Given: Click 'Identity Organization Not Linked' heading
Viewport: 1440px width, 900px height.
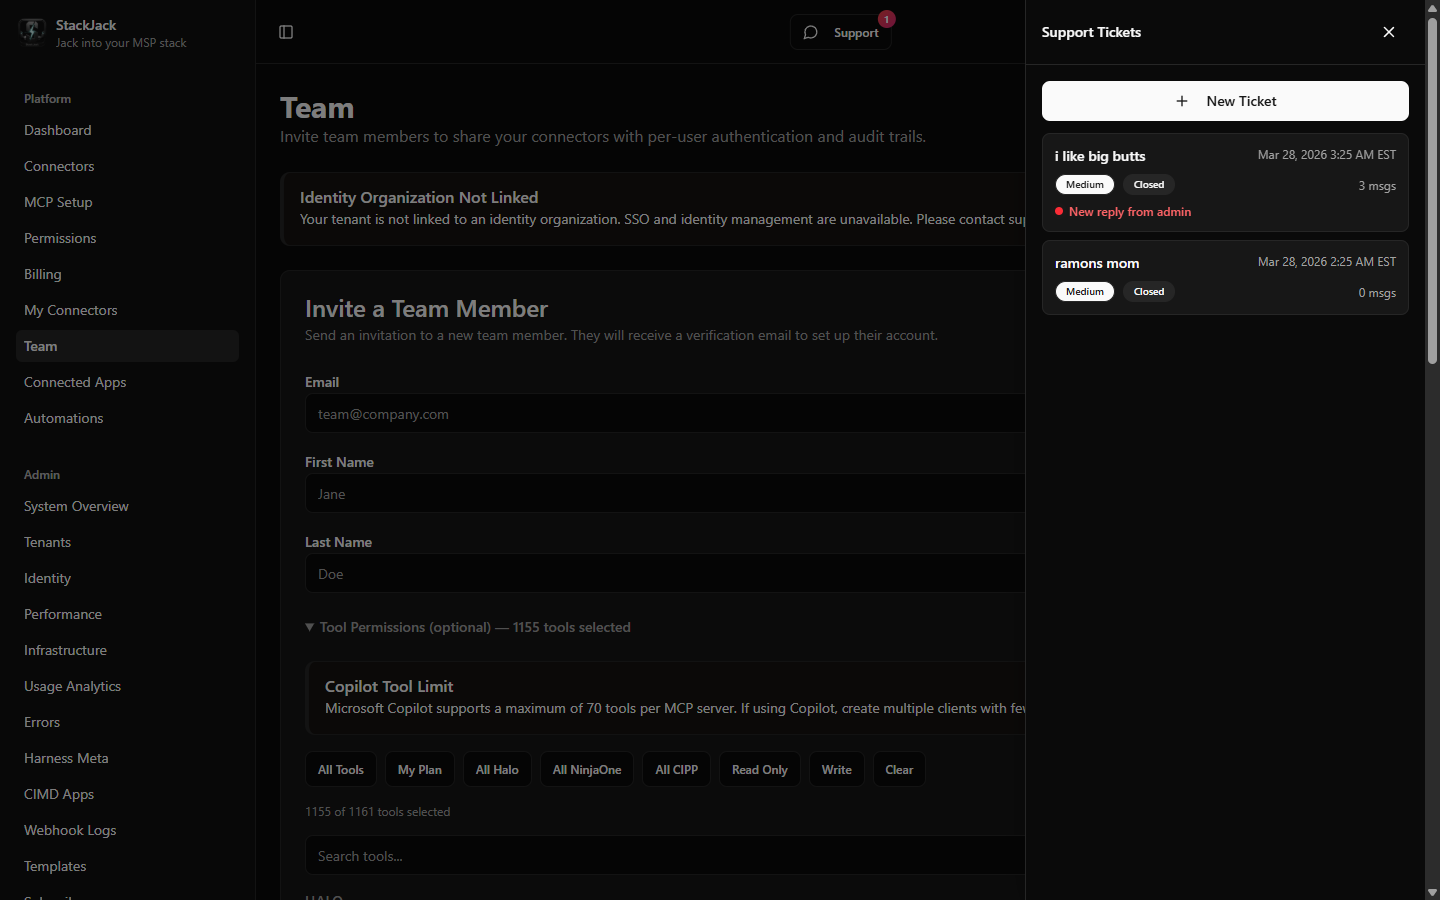Looking at the screenshot, I should click(419, 197).
